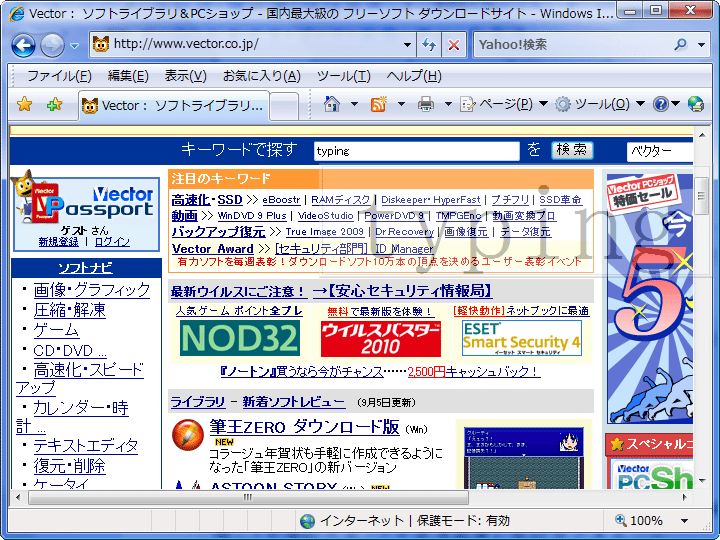The height and width of the screenshot is (540, 720).
Task: Open the ヘルプ(H) menu
Action: click(x=414, y=76)
